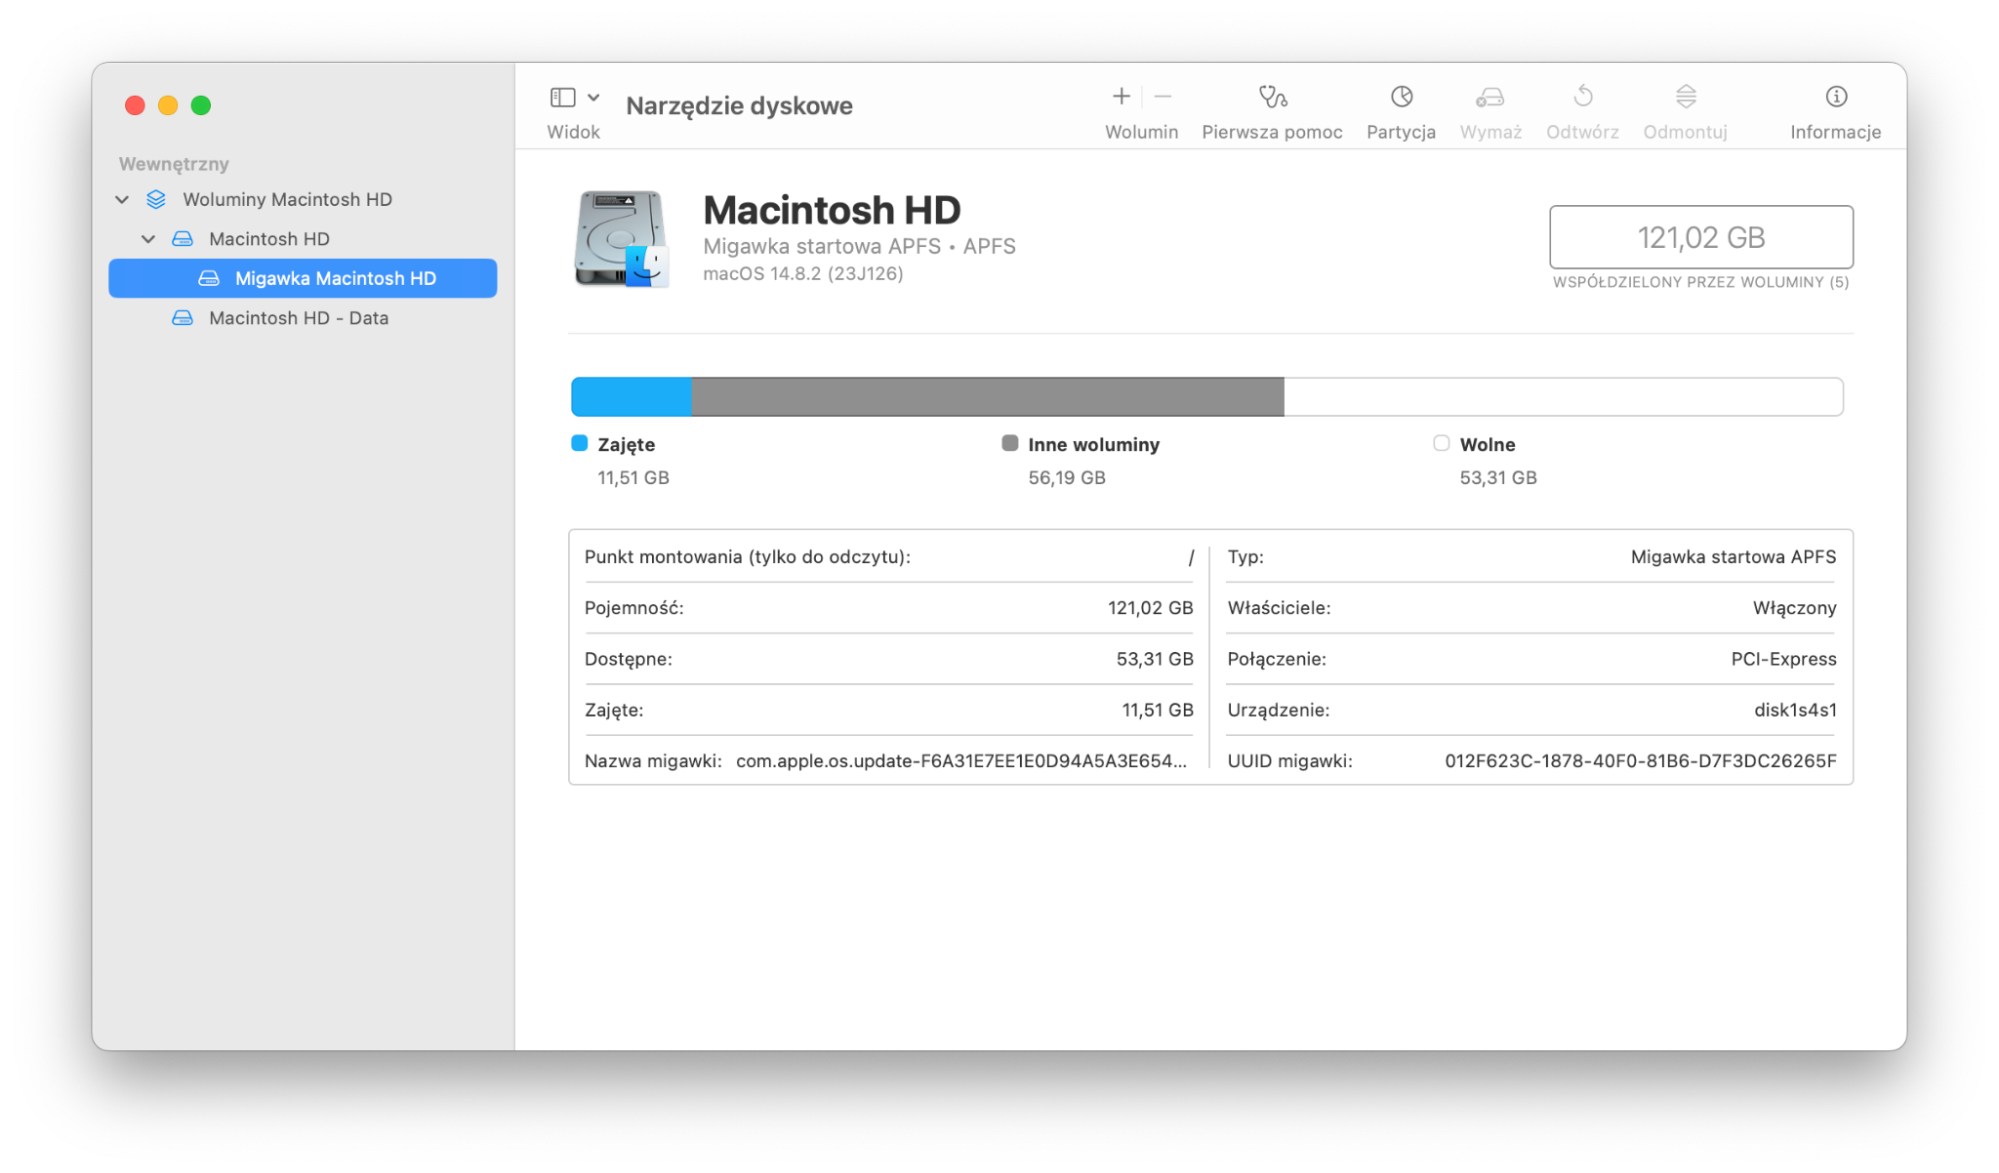Click the Narzędzie dyskowe window title
The image size is (1999, 1173).
739,105
